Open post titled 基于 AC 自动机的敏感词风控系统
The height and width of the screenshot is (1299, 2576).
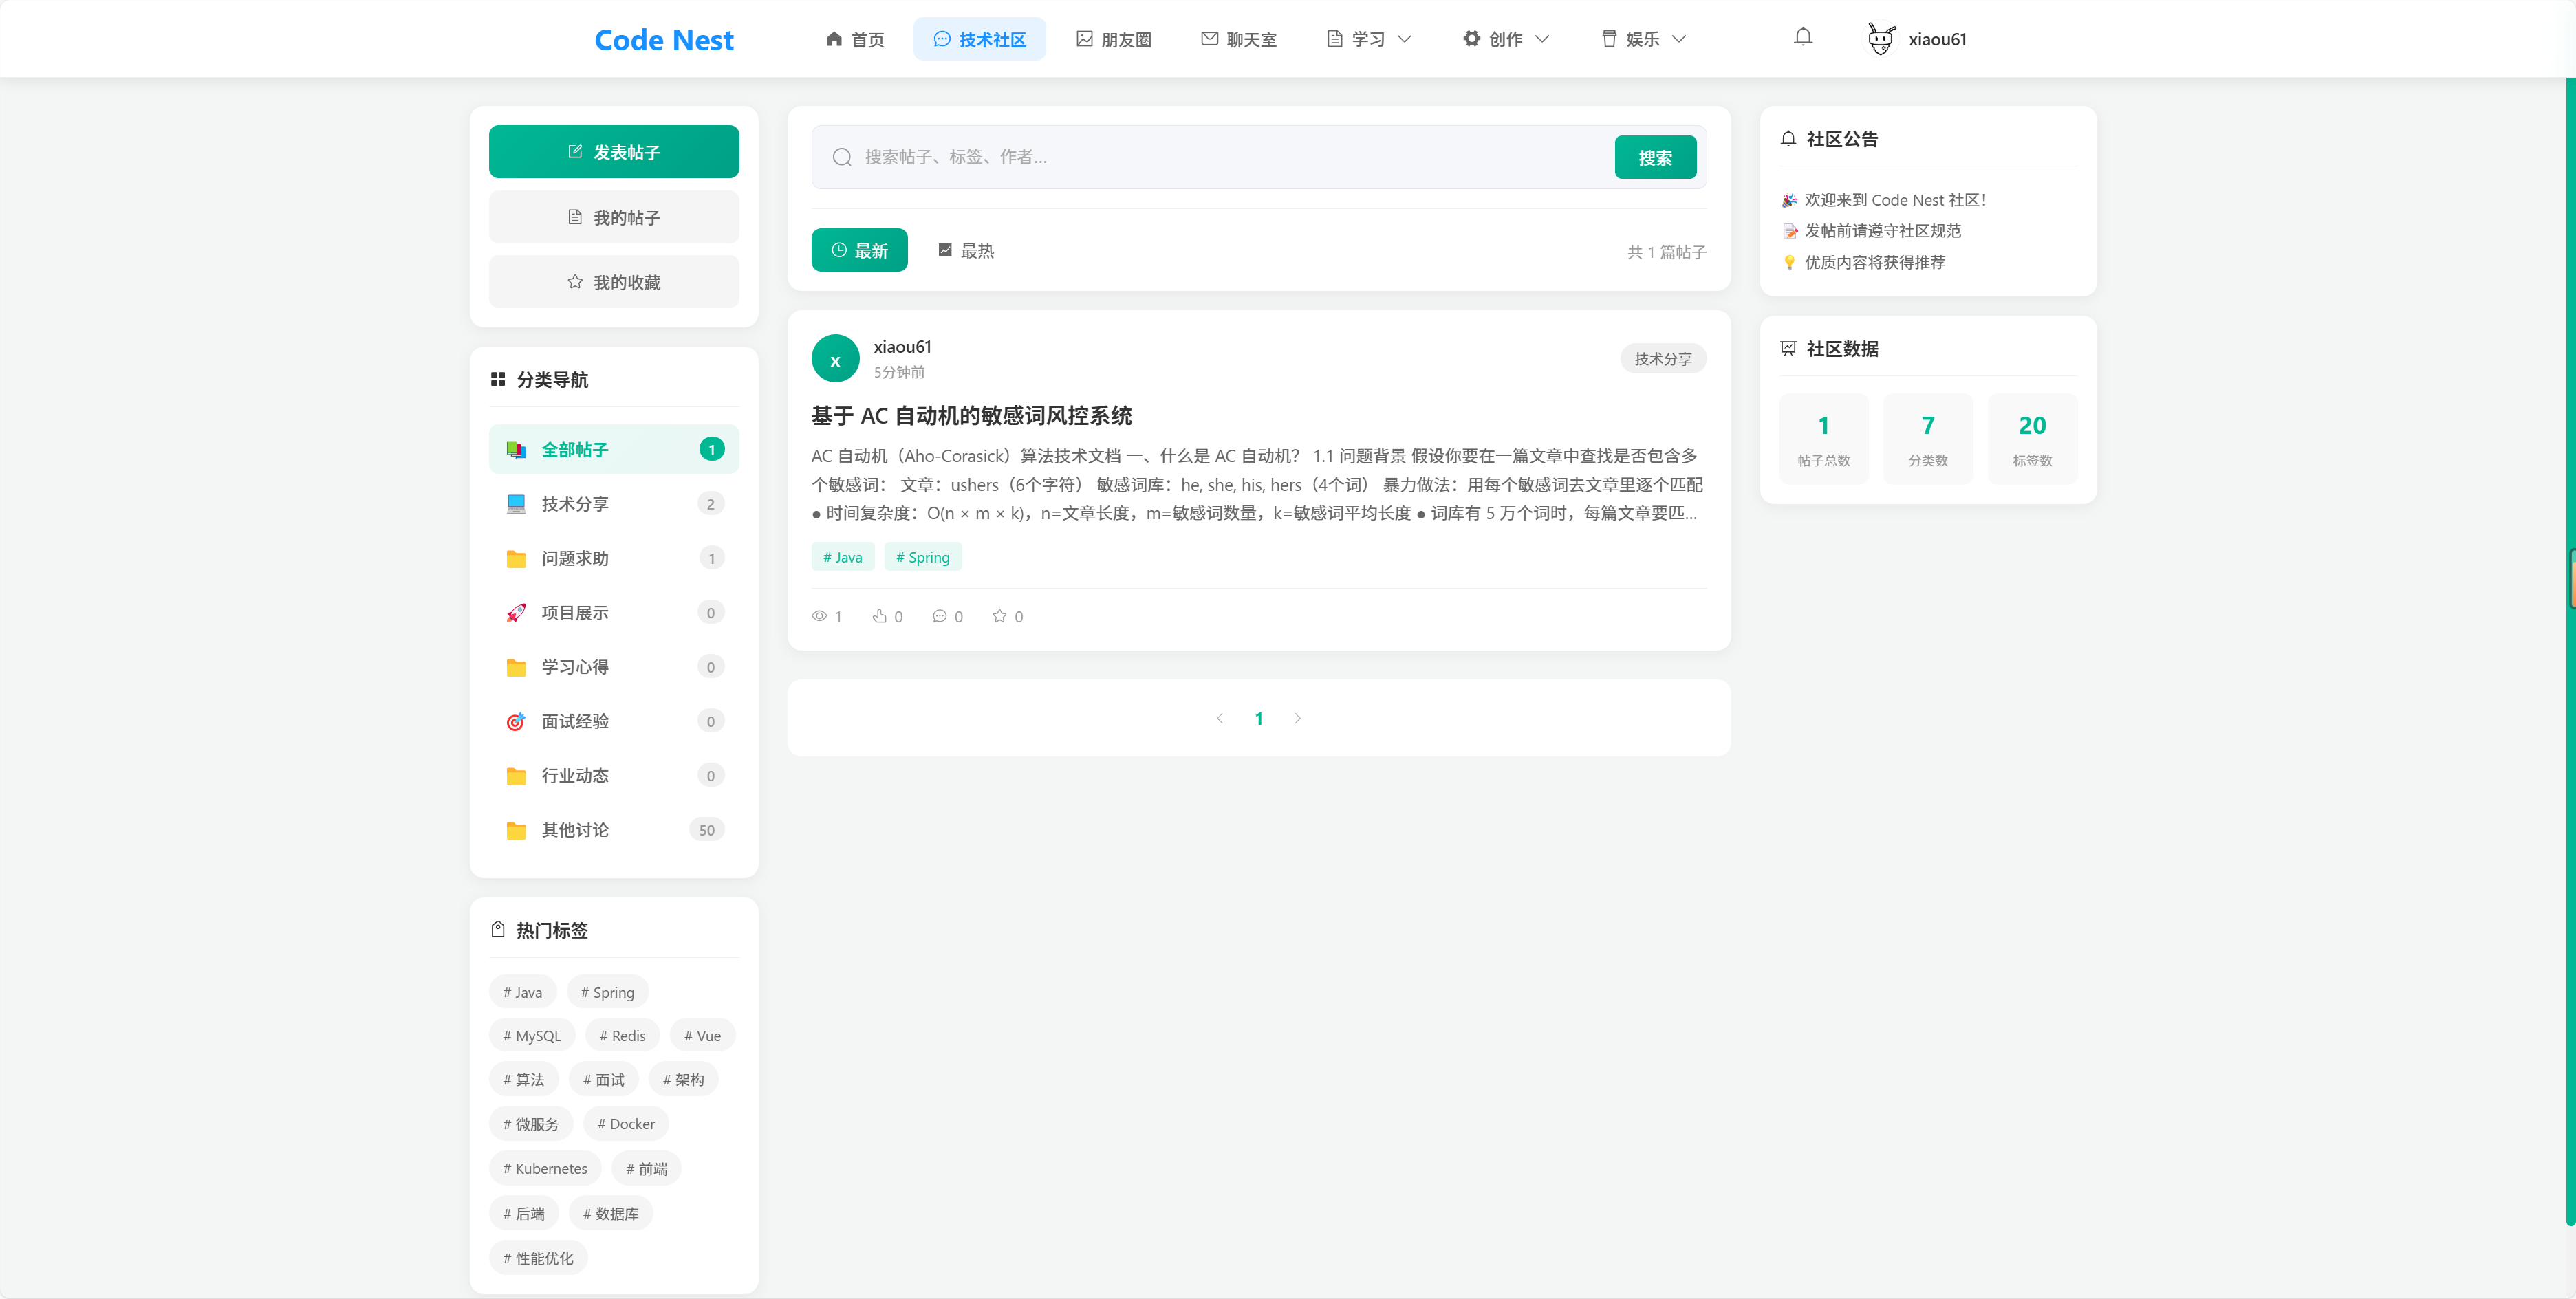pyautogui.click(x=971, y=416)
